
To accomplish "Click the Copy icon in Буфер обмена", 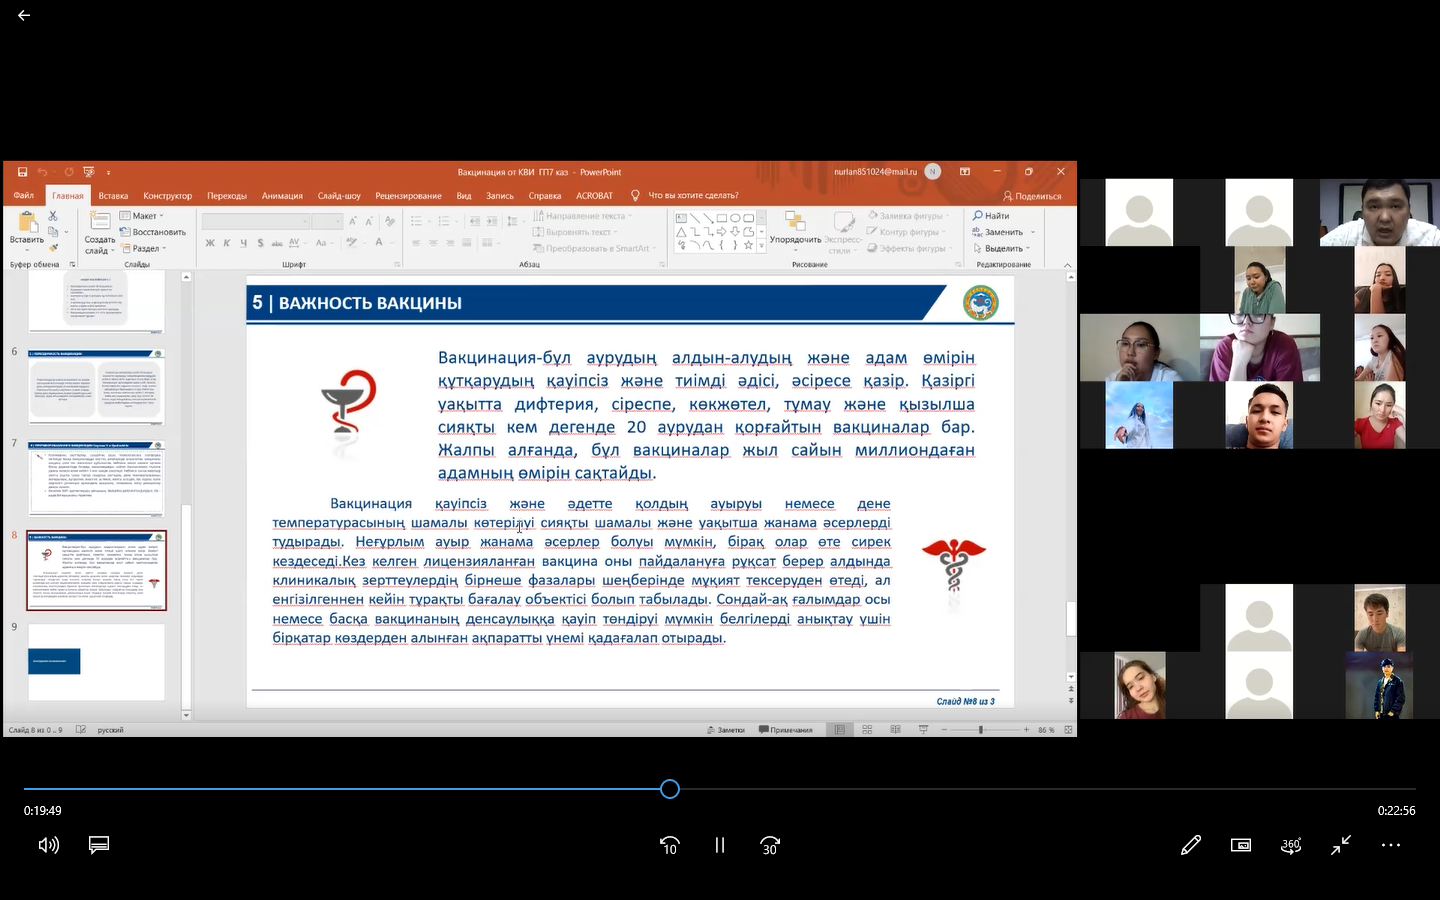I will point(53,232).
